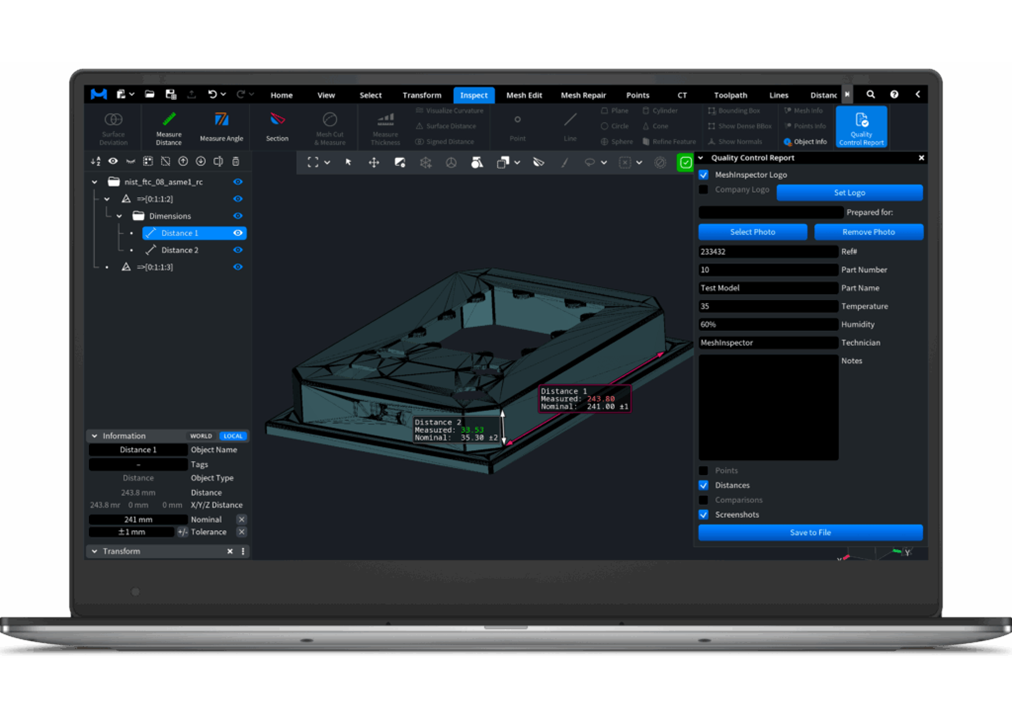Click the move/pan arrows tool
This screenshot has width=1012, height=720.
[x=374, y=162]
